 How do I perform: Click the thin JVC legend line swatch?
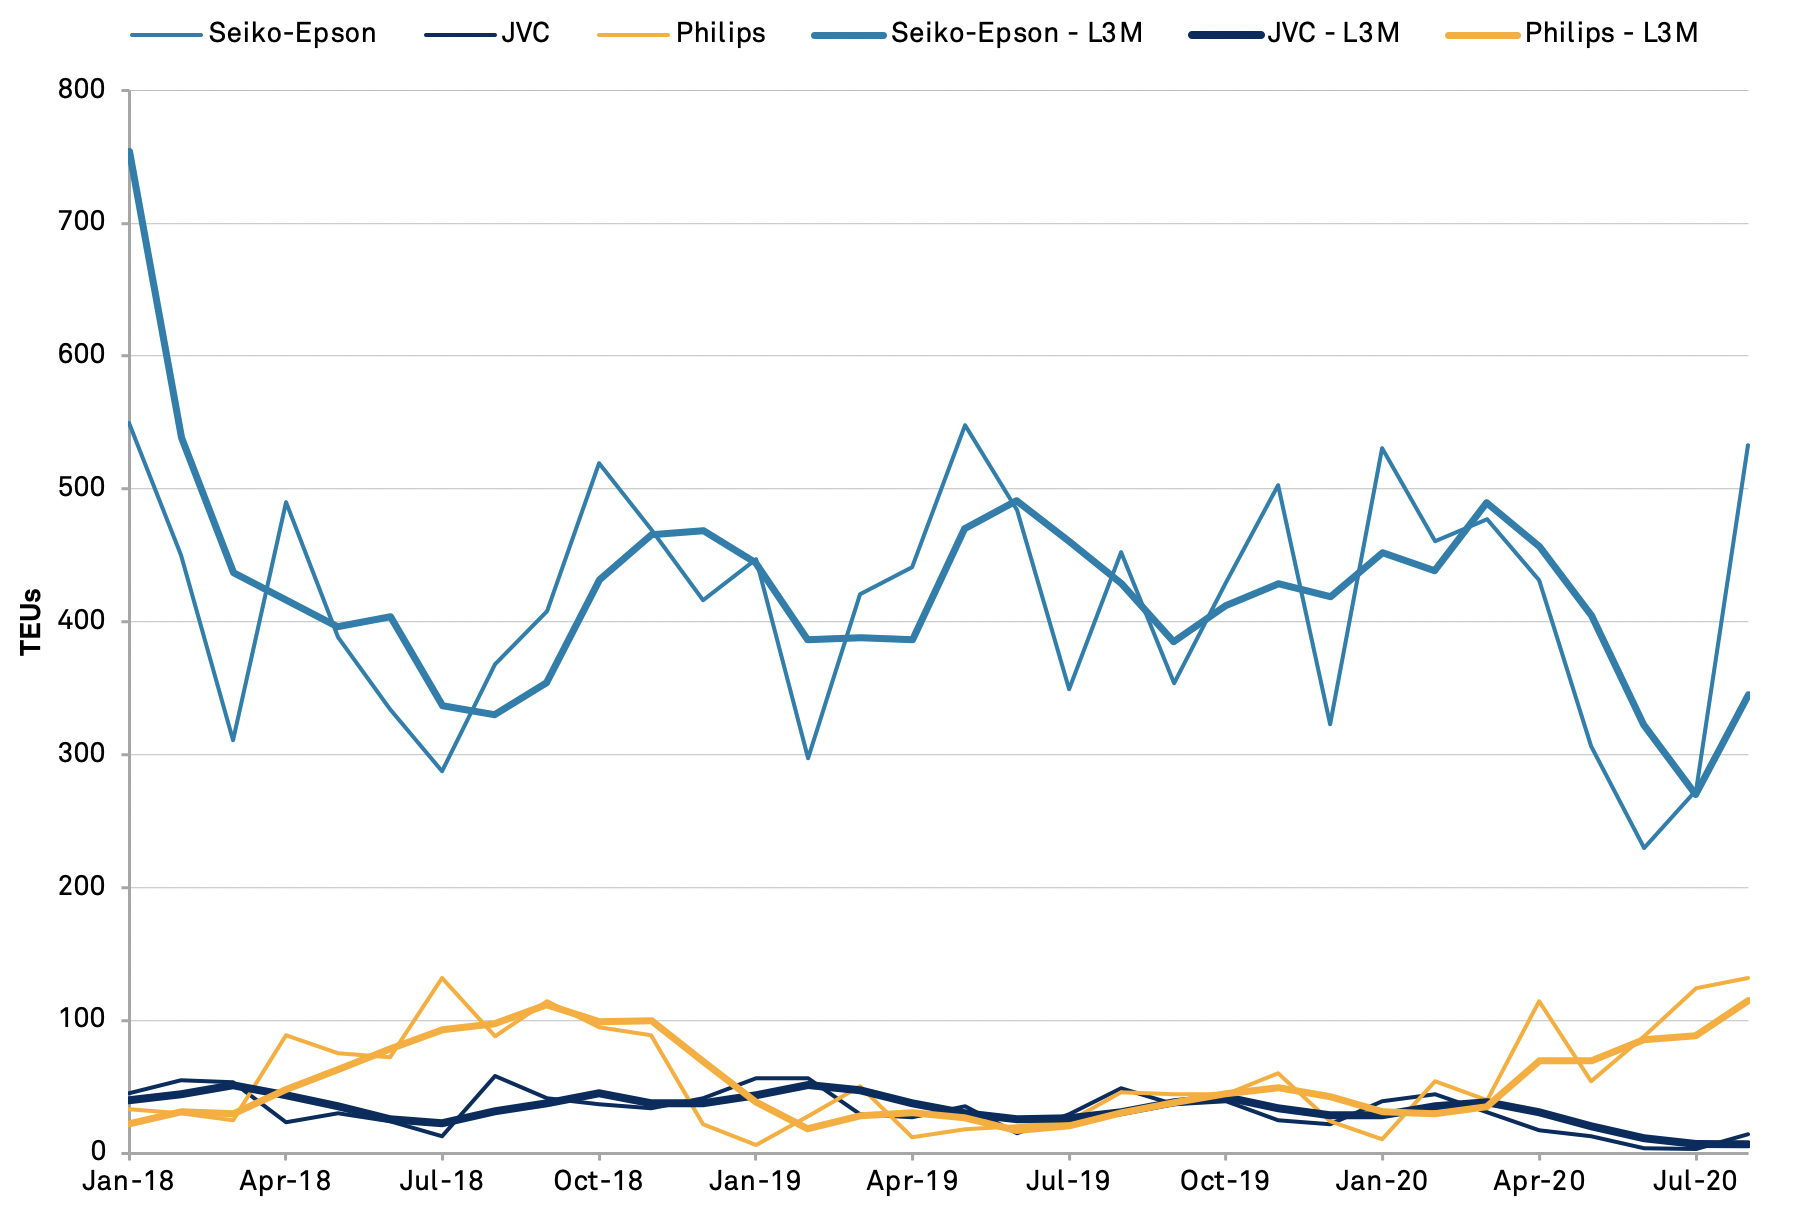460,35
